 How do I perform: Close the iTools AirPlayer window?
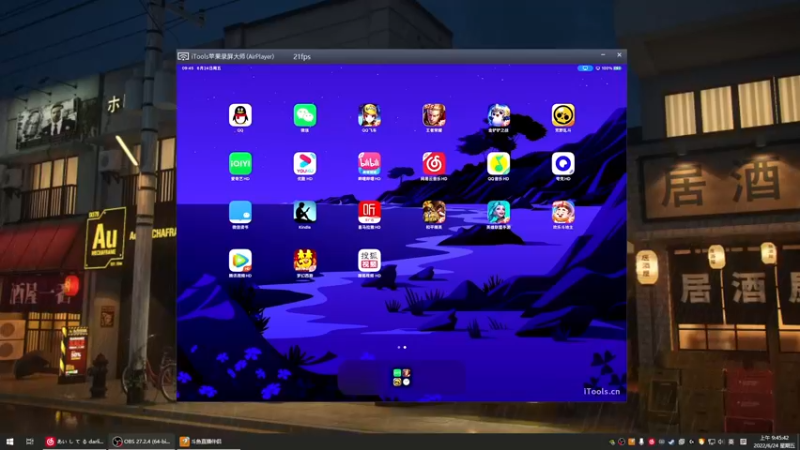pyautogui.click(x=619, y=55)
